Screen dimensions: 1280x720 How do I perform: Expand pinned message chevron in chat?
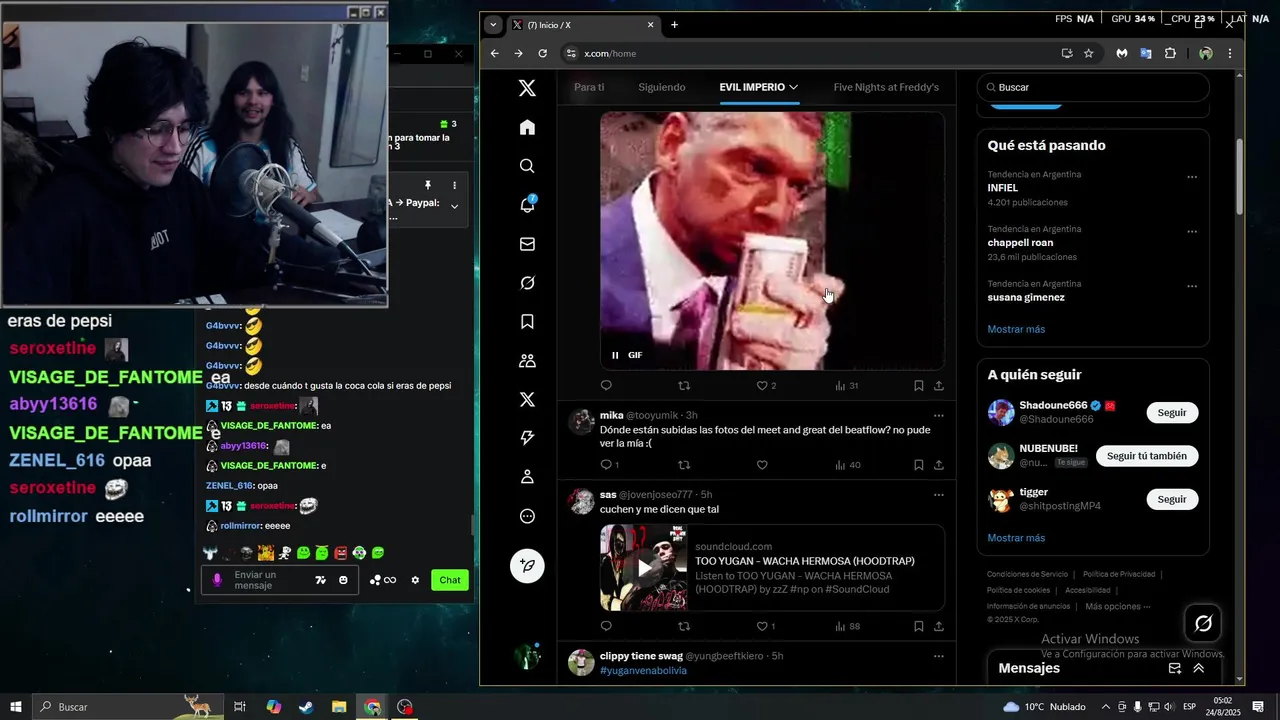click(454, 206)
